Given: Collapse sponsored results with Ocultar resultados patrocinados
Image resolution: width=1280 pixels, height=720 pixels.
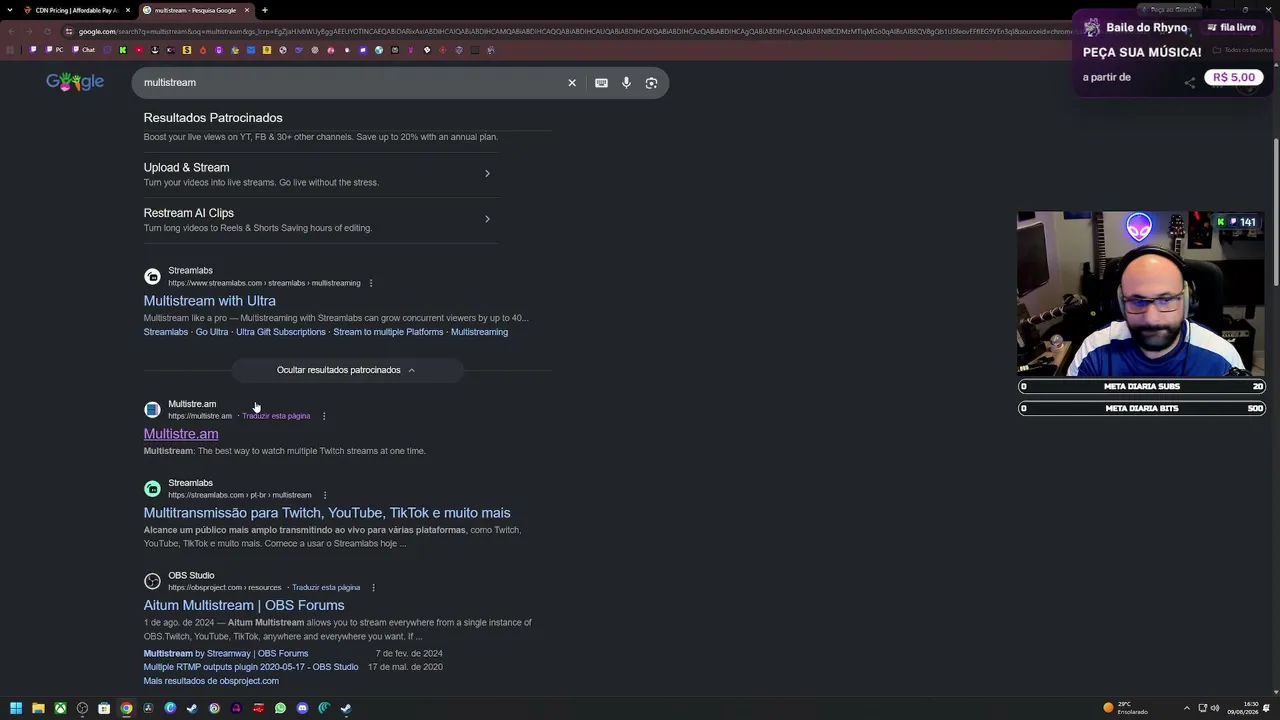Looking at the screenshot, I should pos(346,370).
